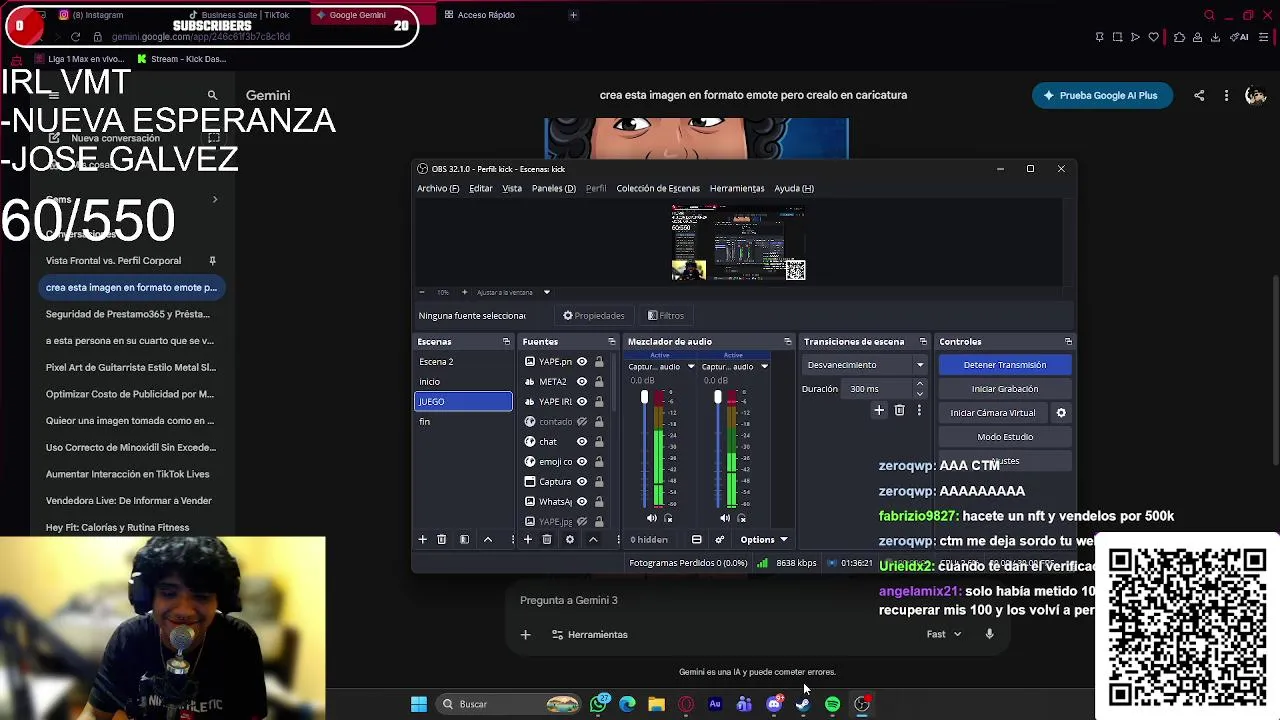Viewport: 1280px width, 720px height.
Task: Open Spotify from the taskbar
Action: [x=832, y=705]
